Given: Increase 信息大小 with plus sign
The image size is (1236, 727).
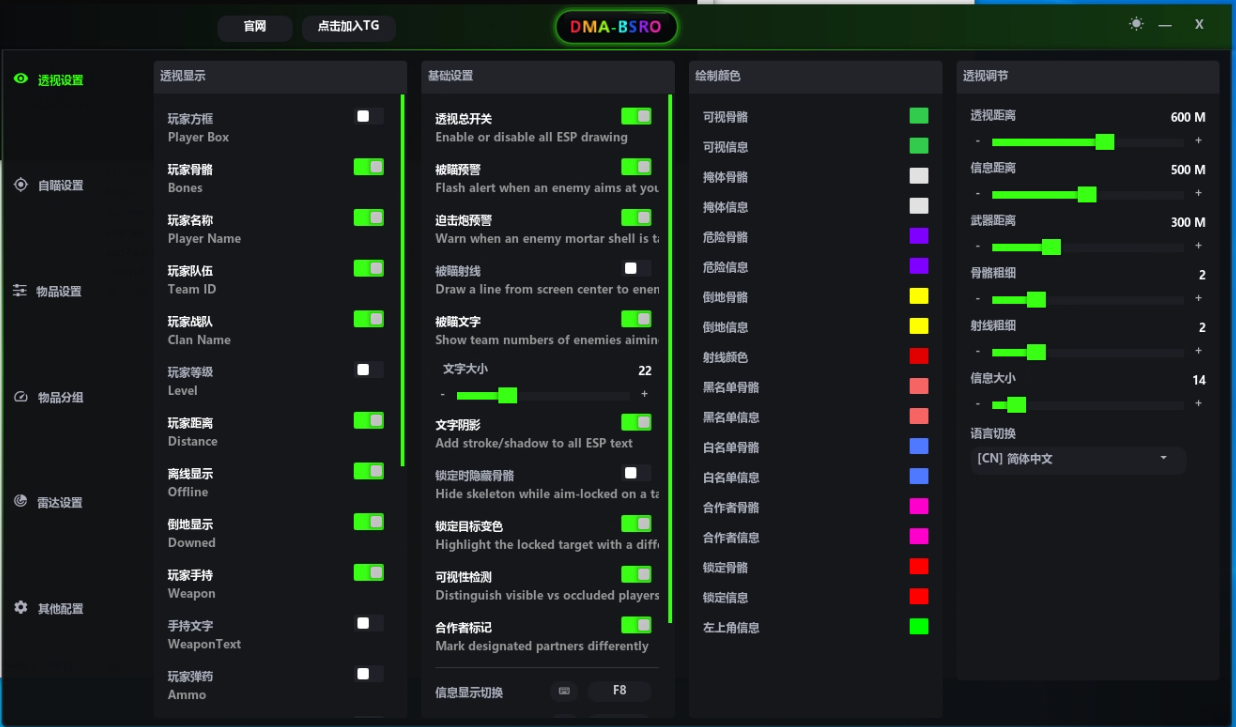Looking at the screenshot, I should pos(1198,404).
